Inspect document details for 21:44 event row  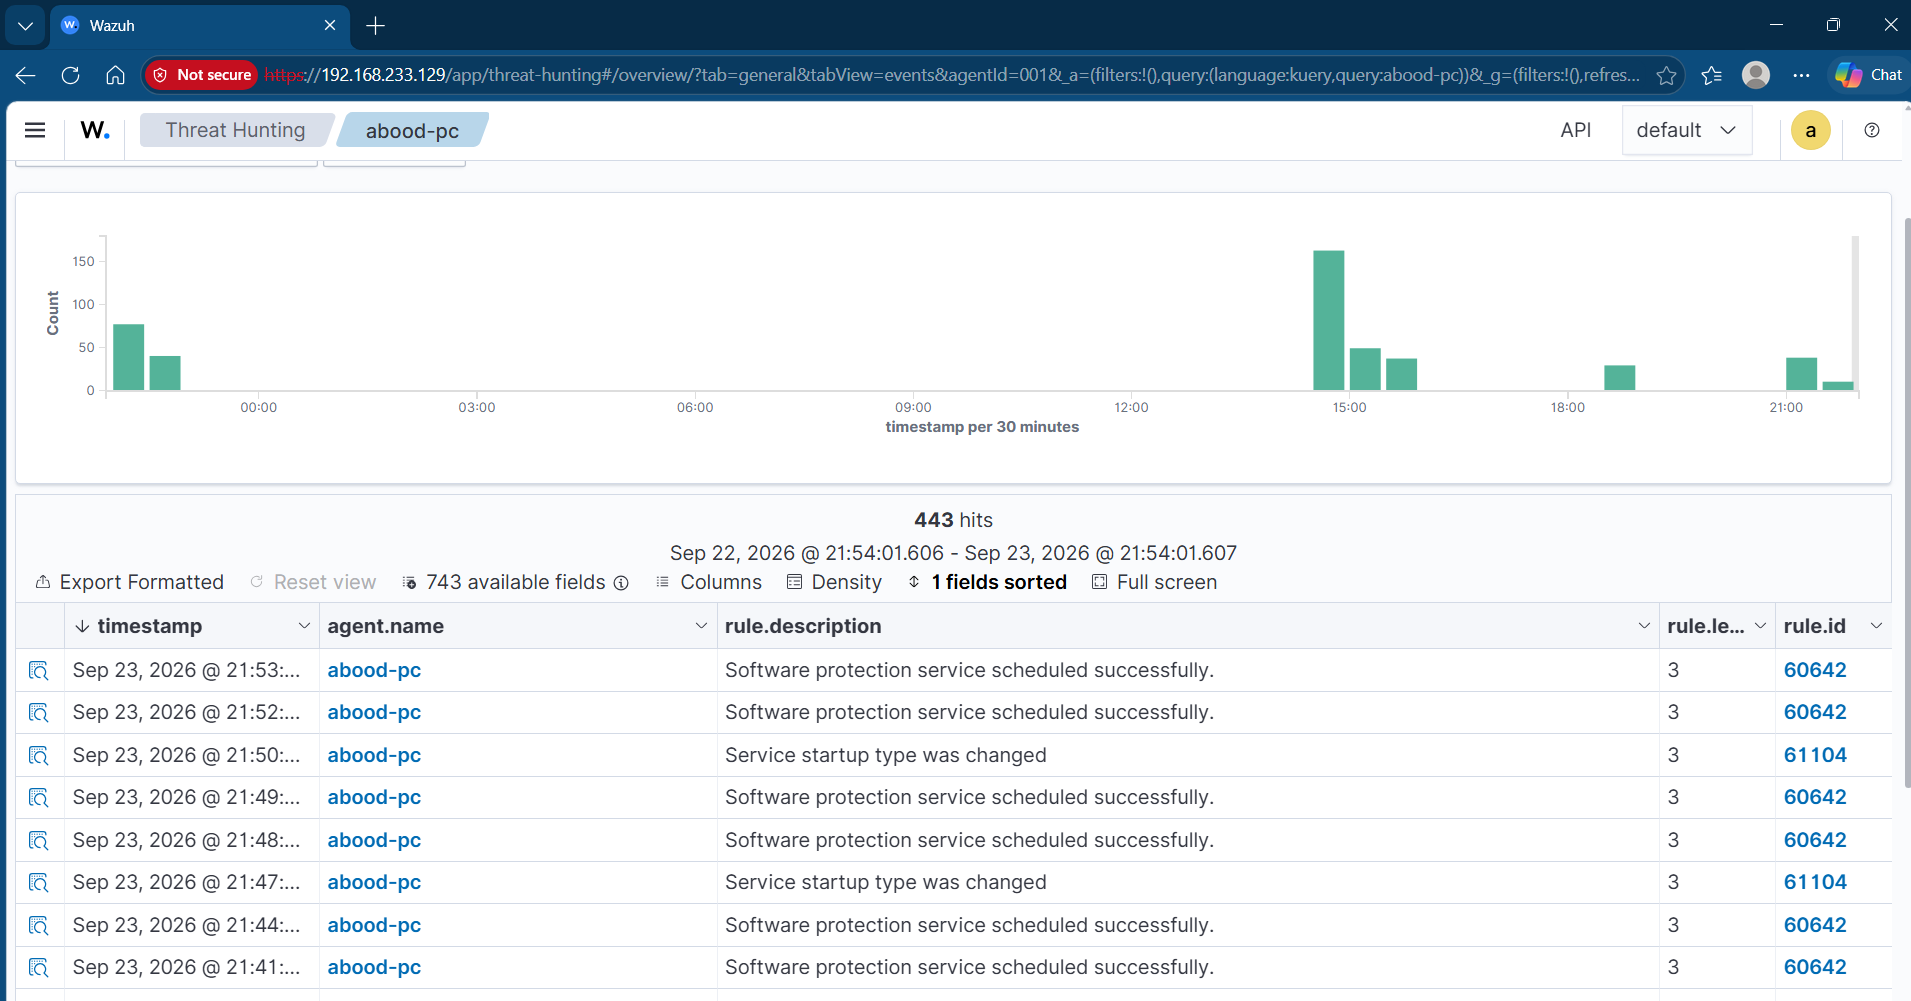[x=39, y=925]
